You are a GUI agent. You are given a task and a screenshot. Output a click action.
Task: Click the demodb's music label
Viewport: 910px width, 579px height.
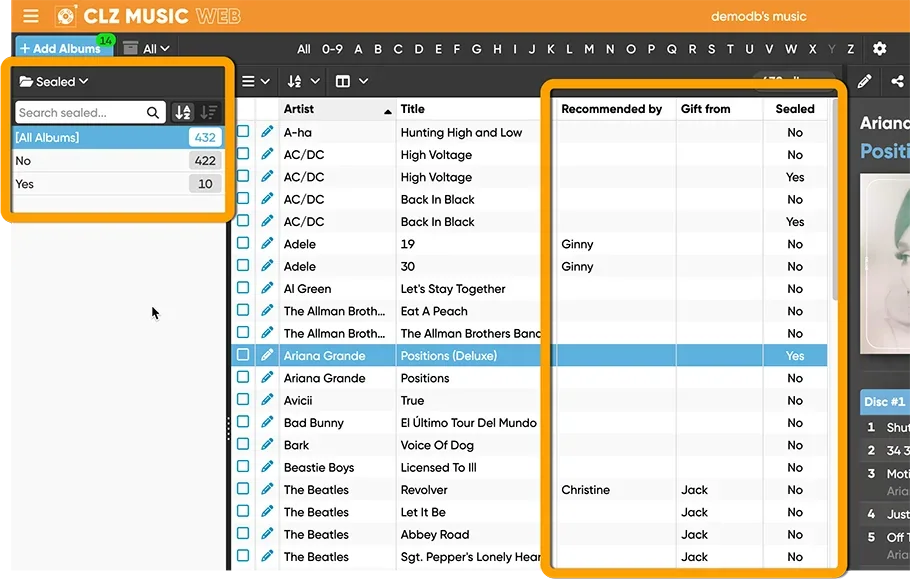point(759,16)
